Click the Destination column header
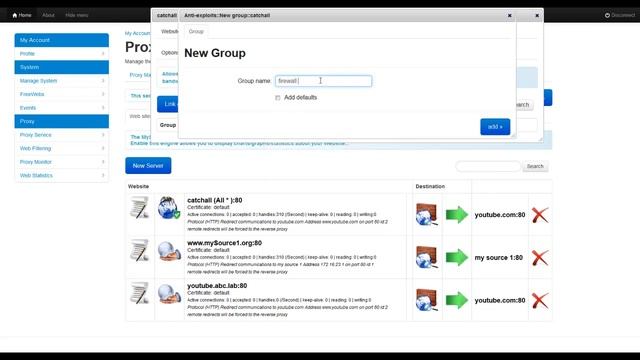The height and width of the screenshot is (360, 640). tap(430, 186)
